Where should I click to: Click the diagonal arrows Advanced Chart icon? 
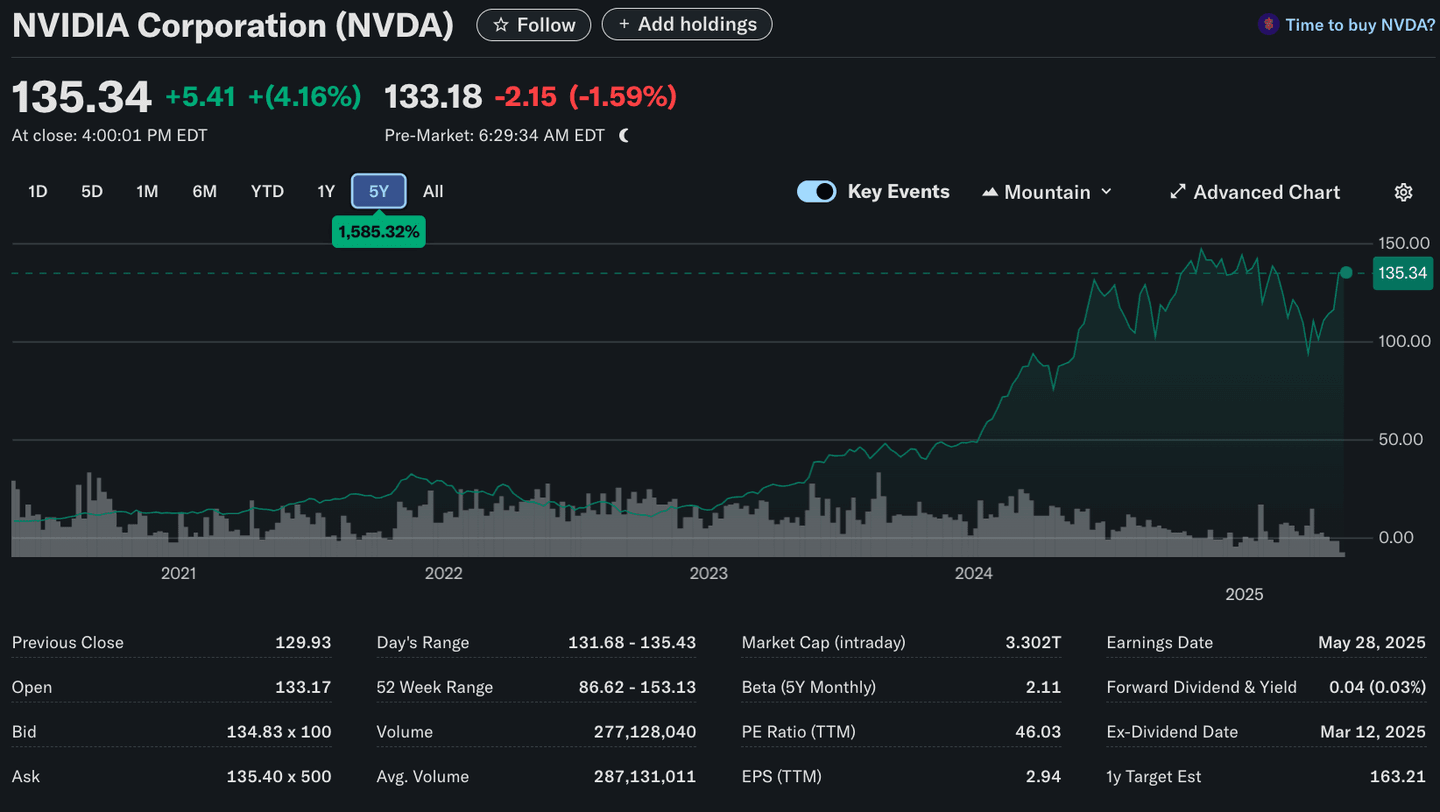tap(1177, 191)
